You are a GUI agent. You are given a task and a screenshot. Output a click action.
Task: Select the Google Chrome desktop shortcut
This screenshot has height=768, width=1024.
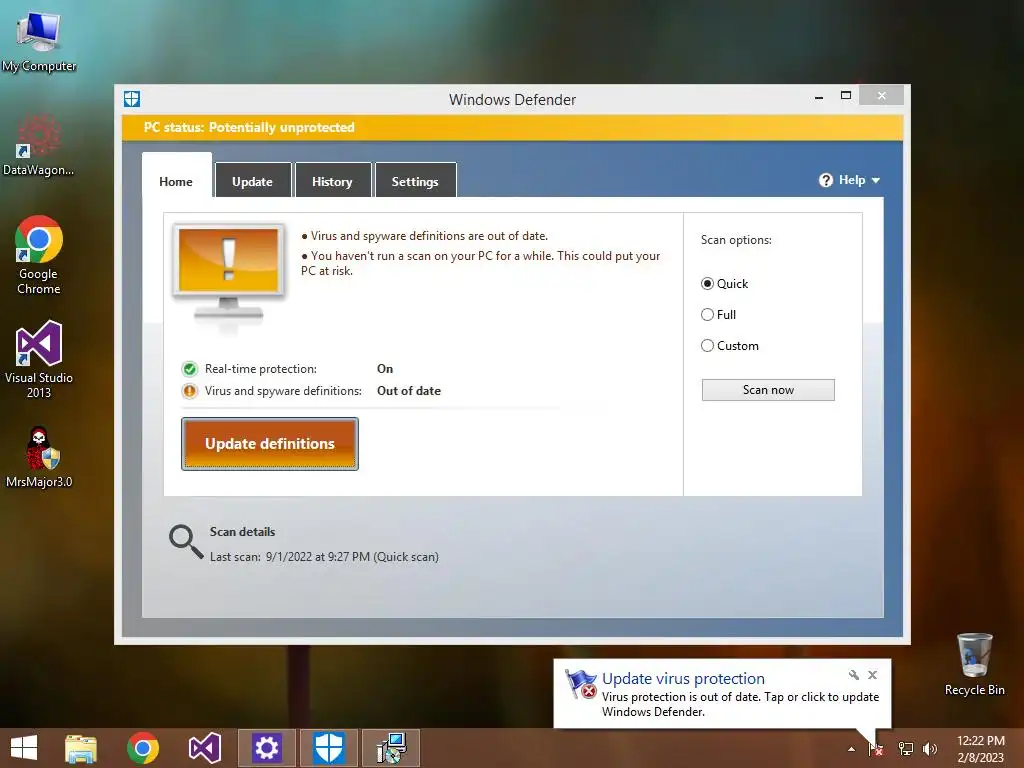click(39, 255)
